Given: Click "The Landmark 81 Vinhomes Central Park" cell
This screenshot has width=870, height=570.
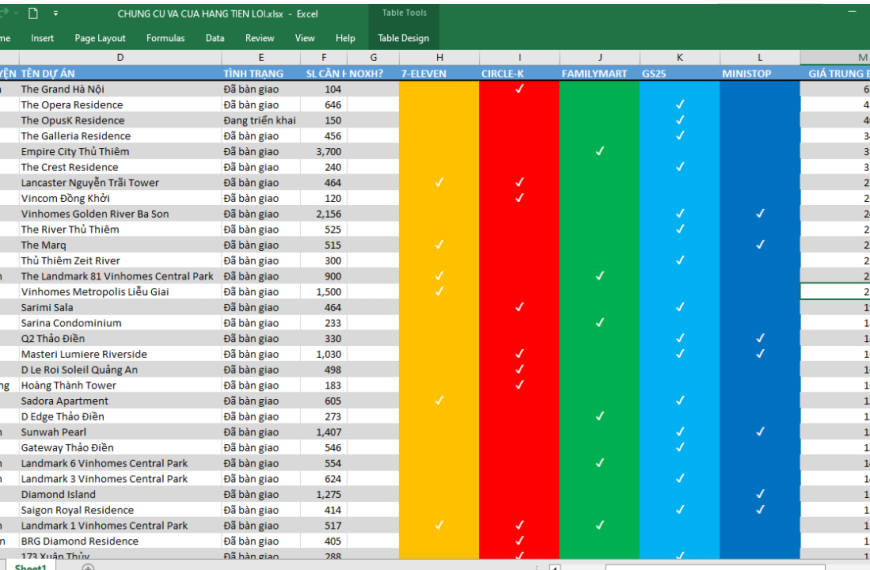Looking at the screenshot, I should [x=120, y=276].
